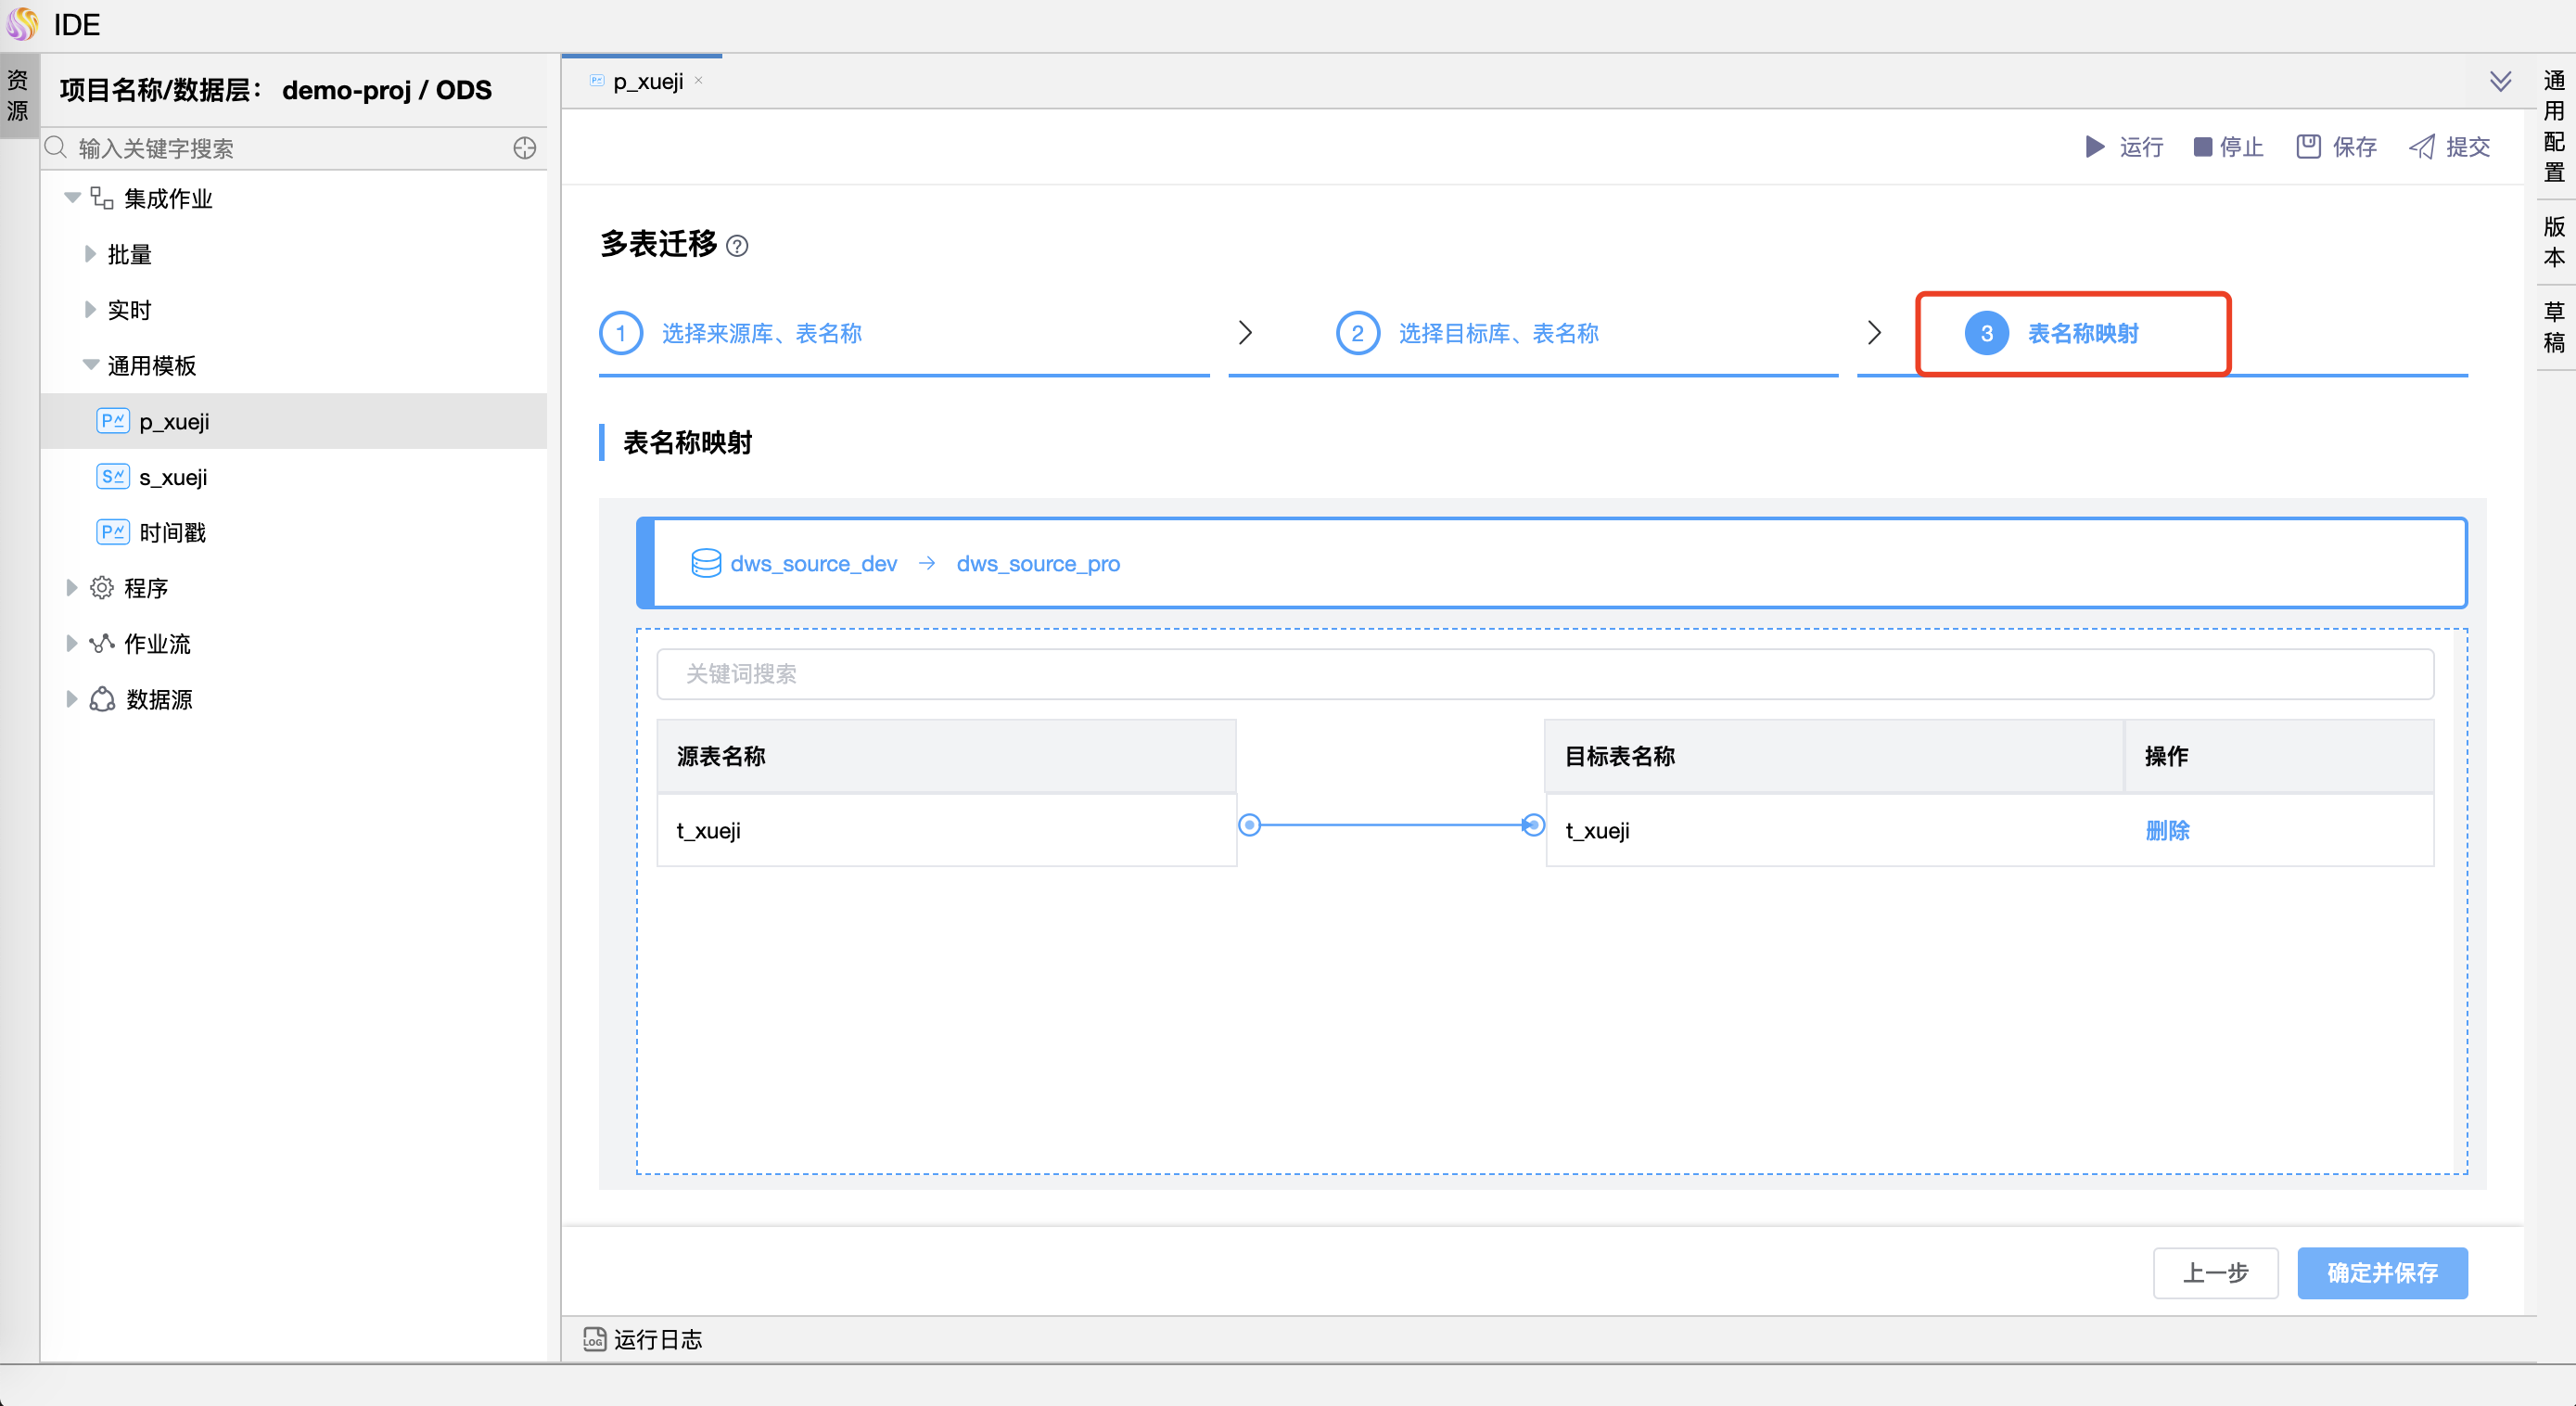Screen dimensions: 2576x1406
Task: Go to step 1 选择来源库、表名称
Action: (760, 333)
